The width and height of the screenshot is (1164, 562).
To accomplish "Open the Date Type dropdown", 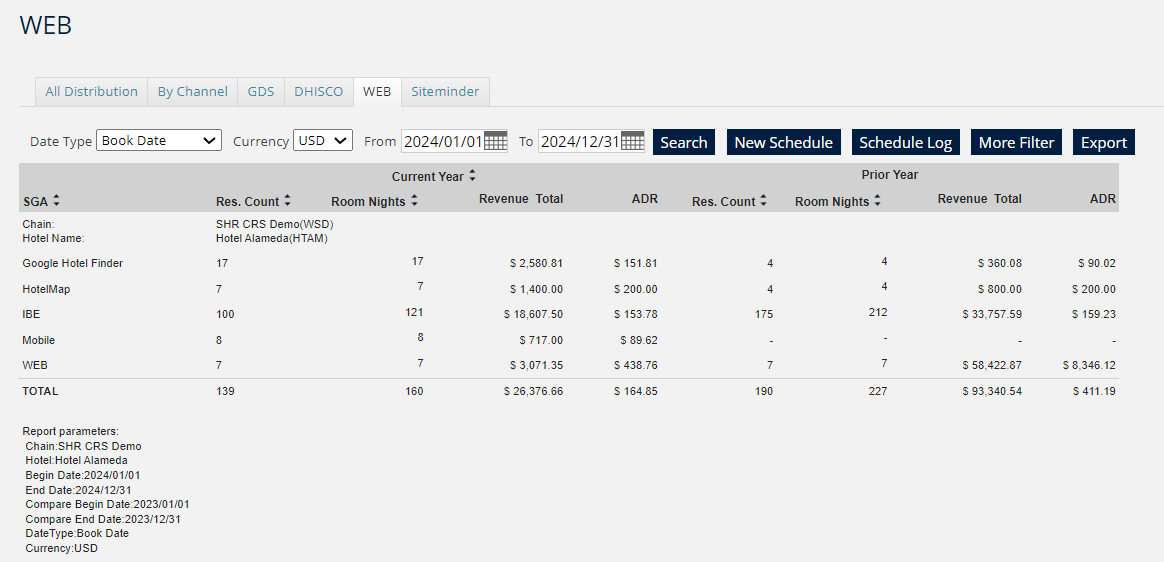I will click(x=159, y=140).
